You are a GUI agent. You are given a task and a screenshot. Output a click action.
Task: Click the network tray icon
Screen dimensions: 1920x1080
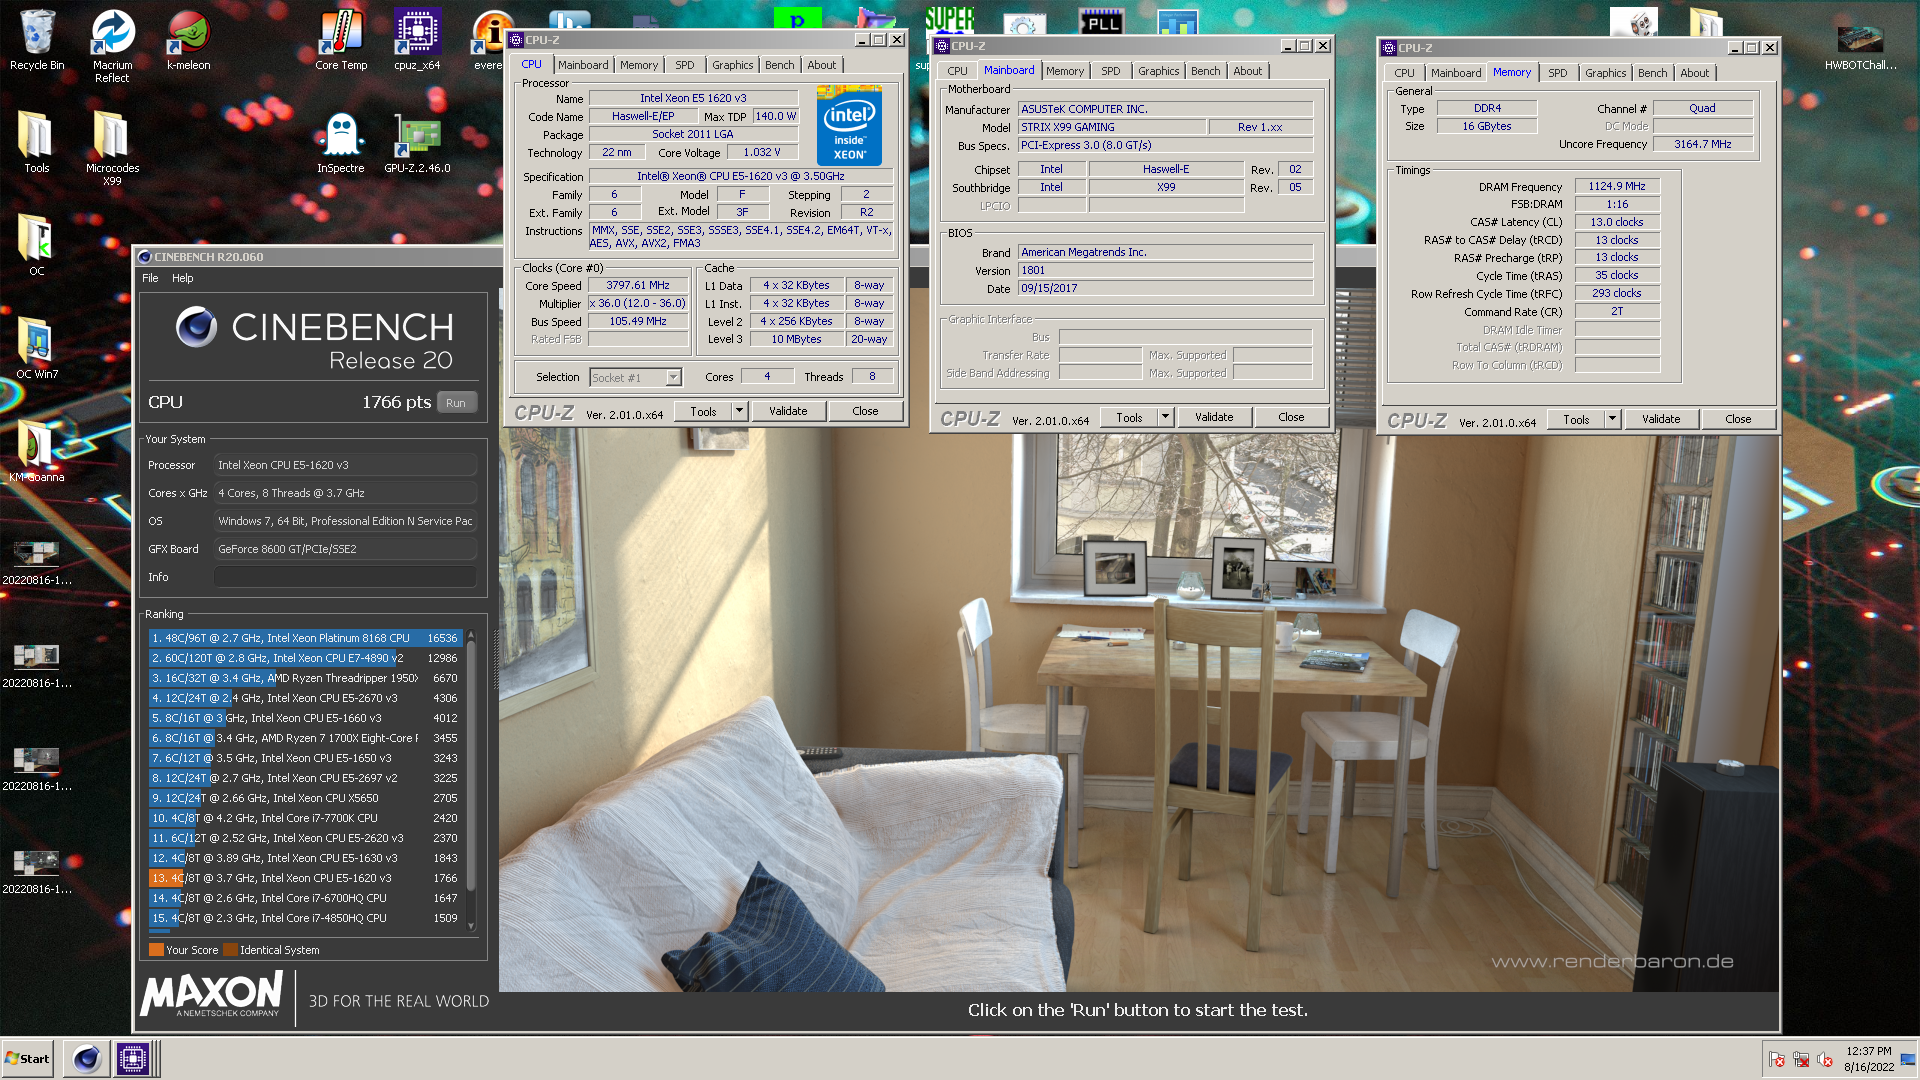[1801, 1059]
